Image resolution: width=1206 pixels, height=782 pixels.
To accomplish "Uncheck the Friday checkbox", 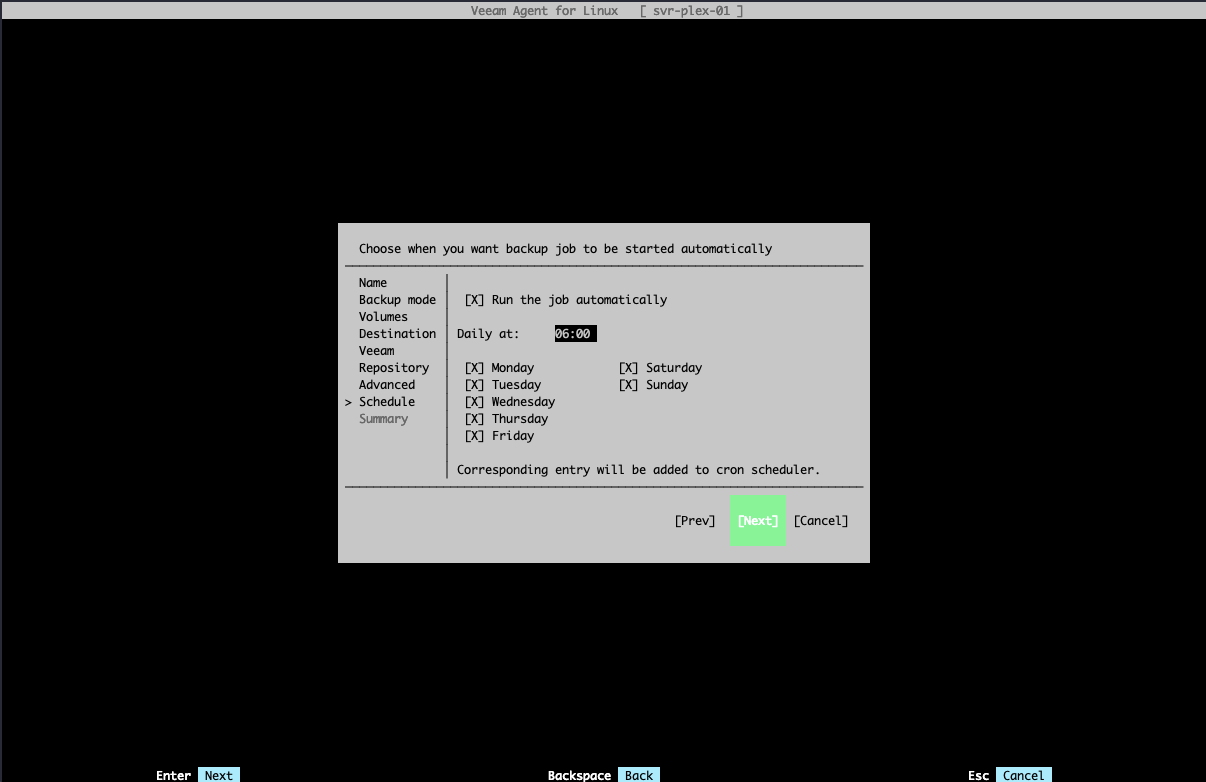I will pyautogui.click(x=475, y=436).
